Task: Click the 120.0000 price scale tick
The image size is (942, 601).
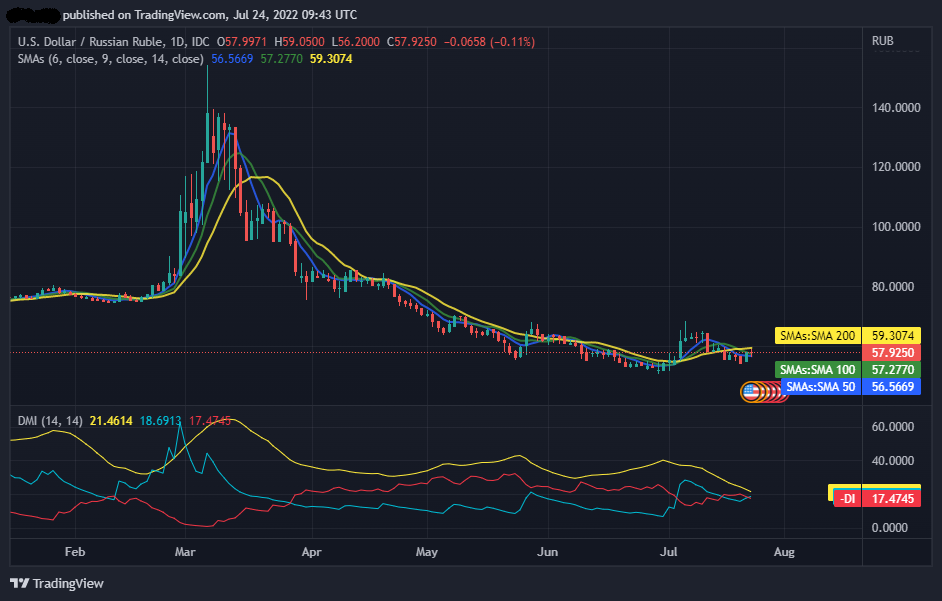Action: tap(896, 166)
